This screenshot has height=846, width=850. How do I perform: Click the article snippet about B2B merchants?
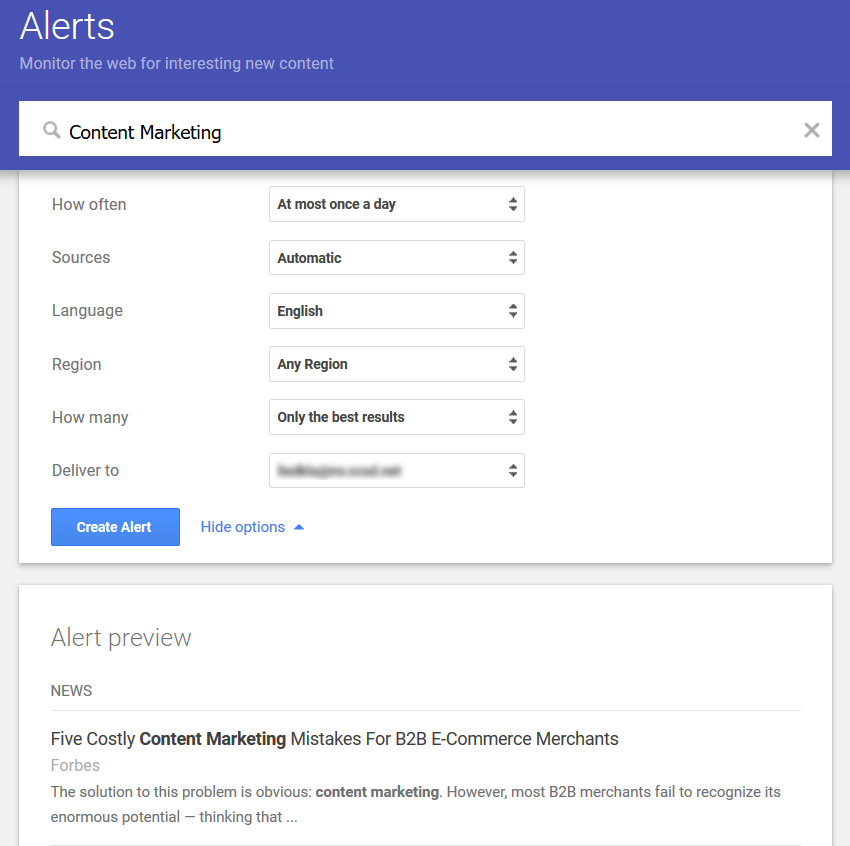click(416, 804)
